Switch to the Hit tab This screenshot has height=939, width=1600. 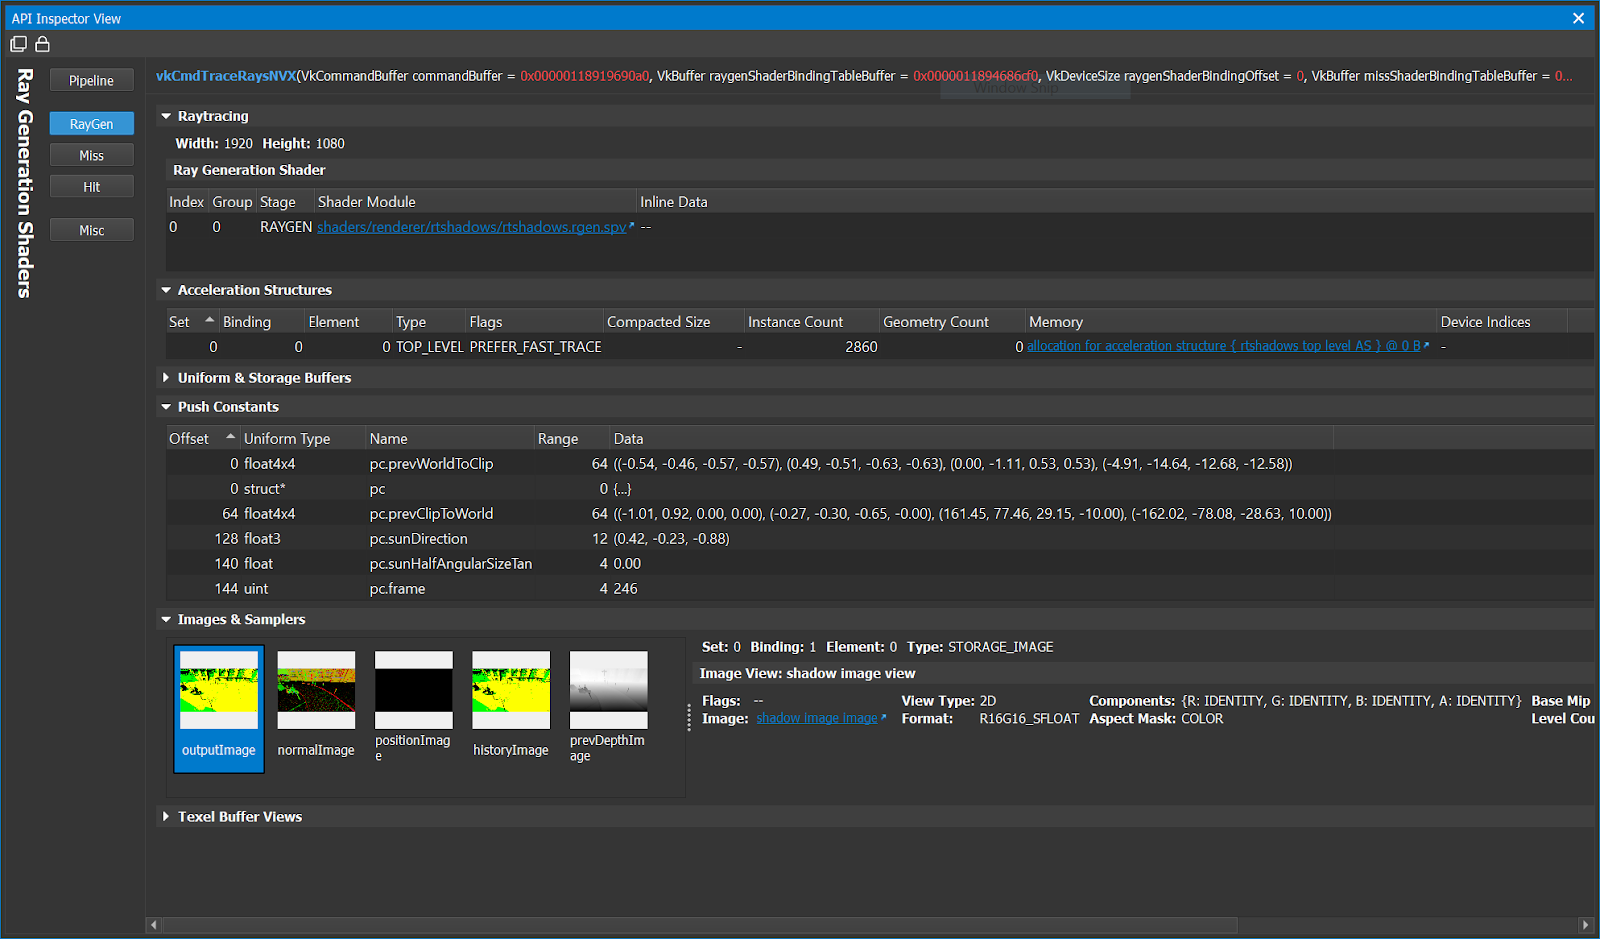click(91, 187)
